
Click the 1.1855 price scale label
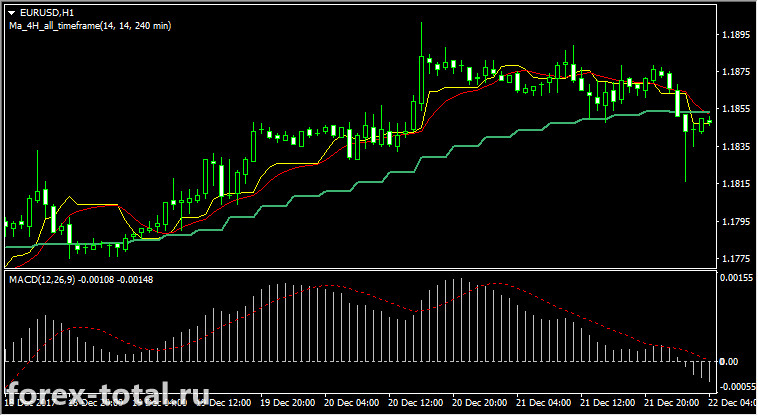point(735,109)
